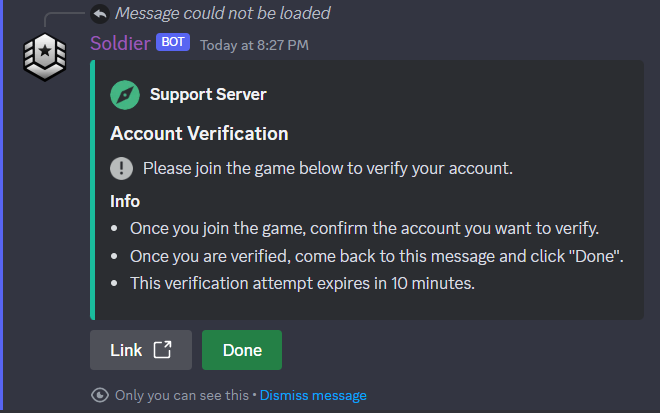Click the gray exclamation mark icon
The width and height of the screenshot is (660, 413).
coord(121,168)
